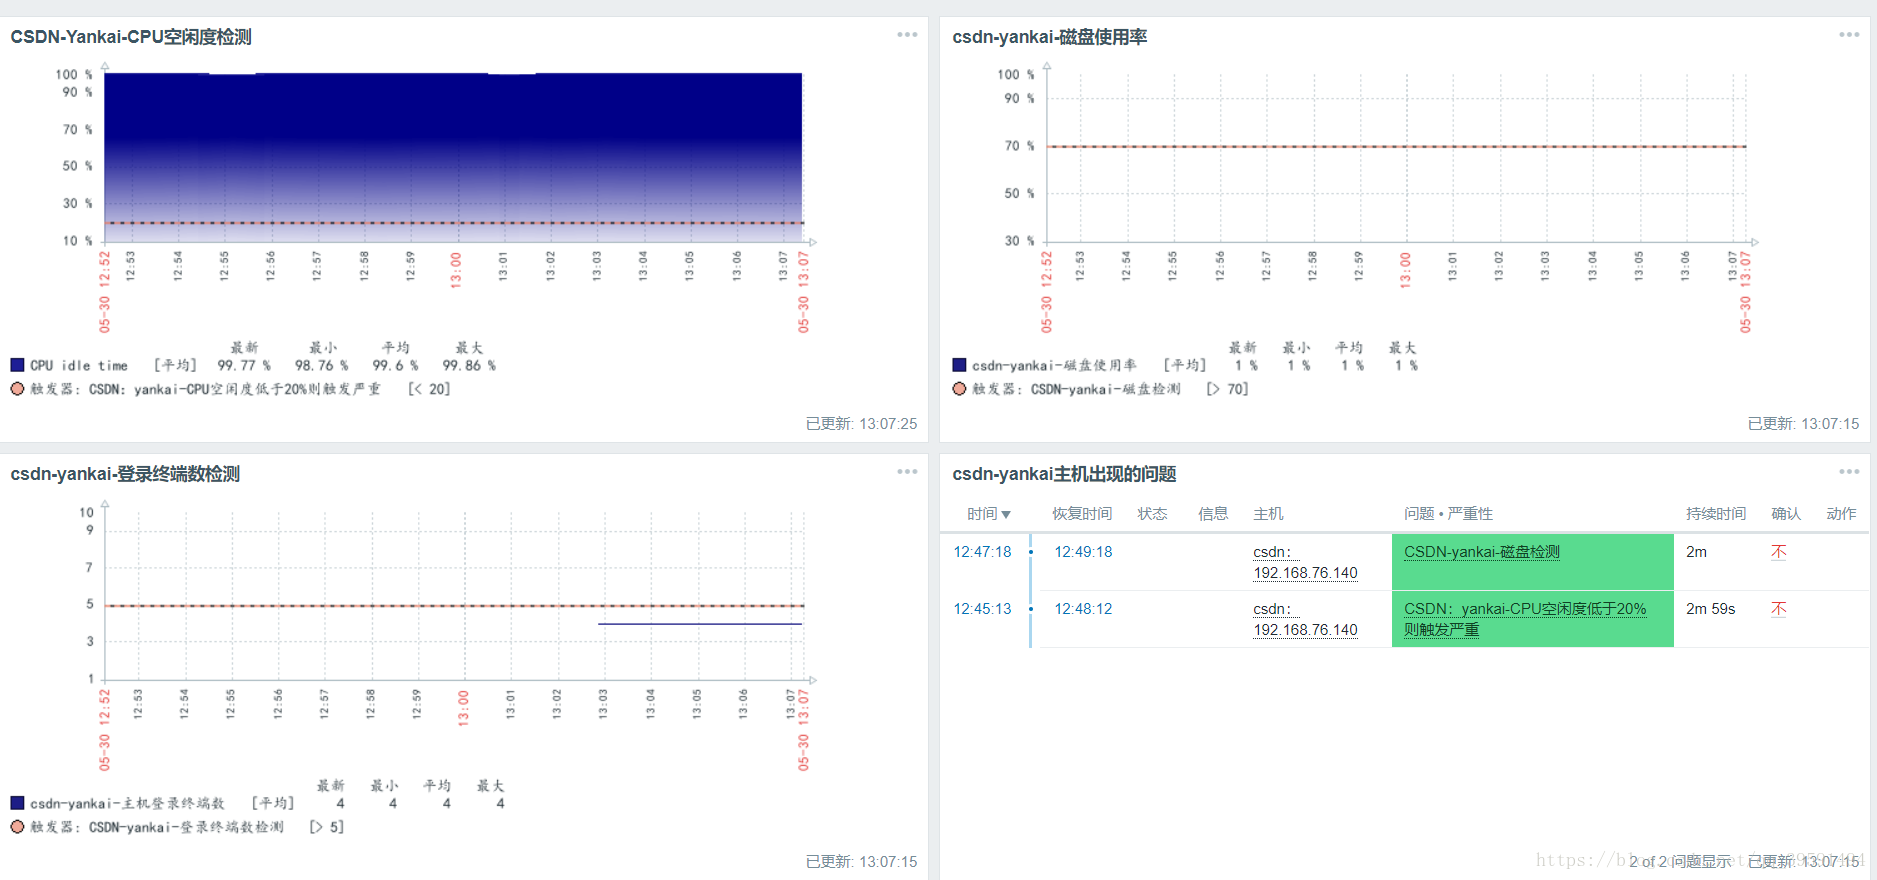Click the 信息 column header
Screen dimensions: 1877x880
[x=1213, y=514]
